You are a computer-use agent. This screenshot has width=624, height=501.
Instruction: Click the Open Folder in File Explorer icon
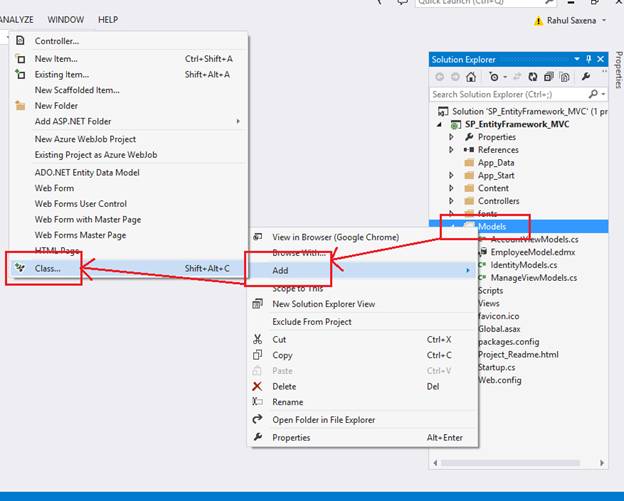click(x=257, y=419)
